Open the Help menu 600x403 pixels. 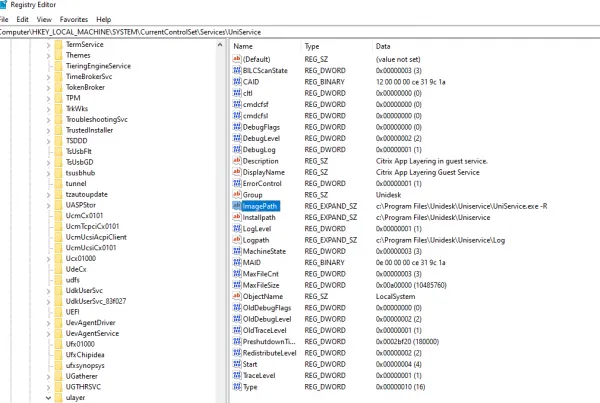[x=103, y=20]
